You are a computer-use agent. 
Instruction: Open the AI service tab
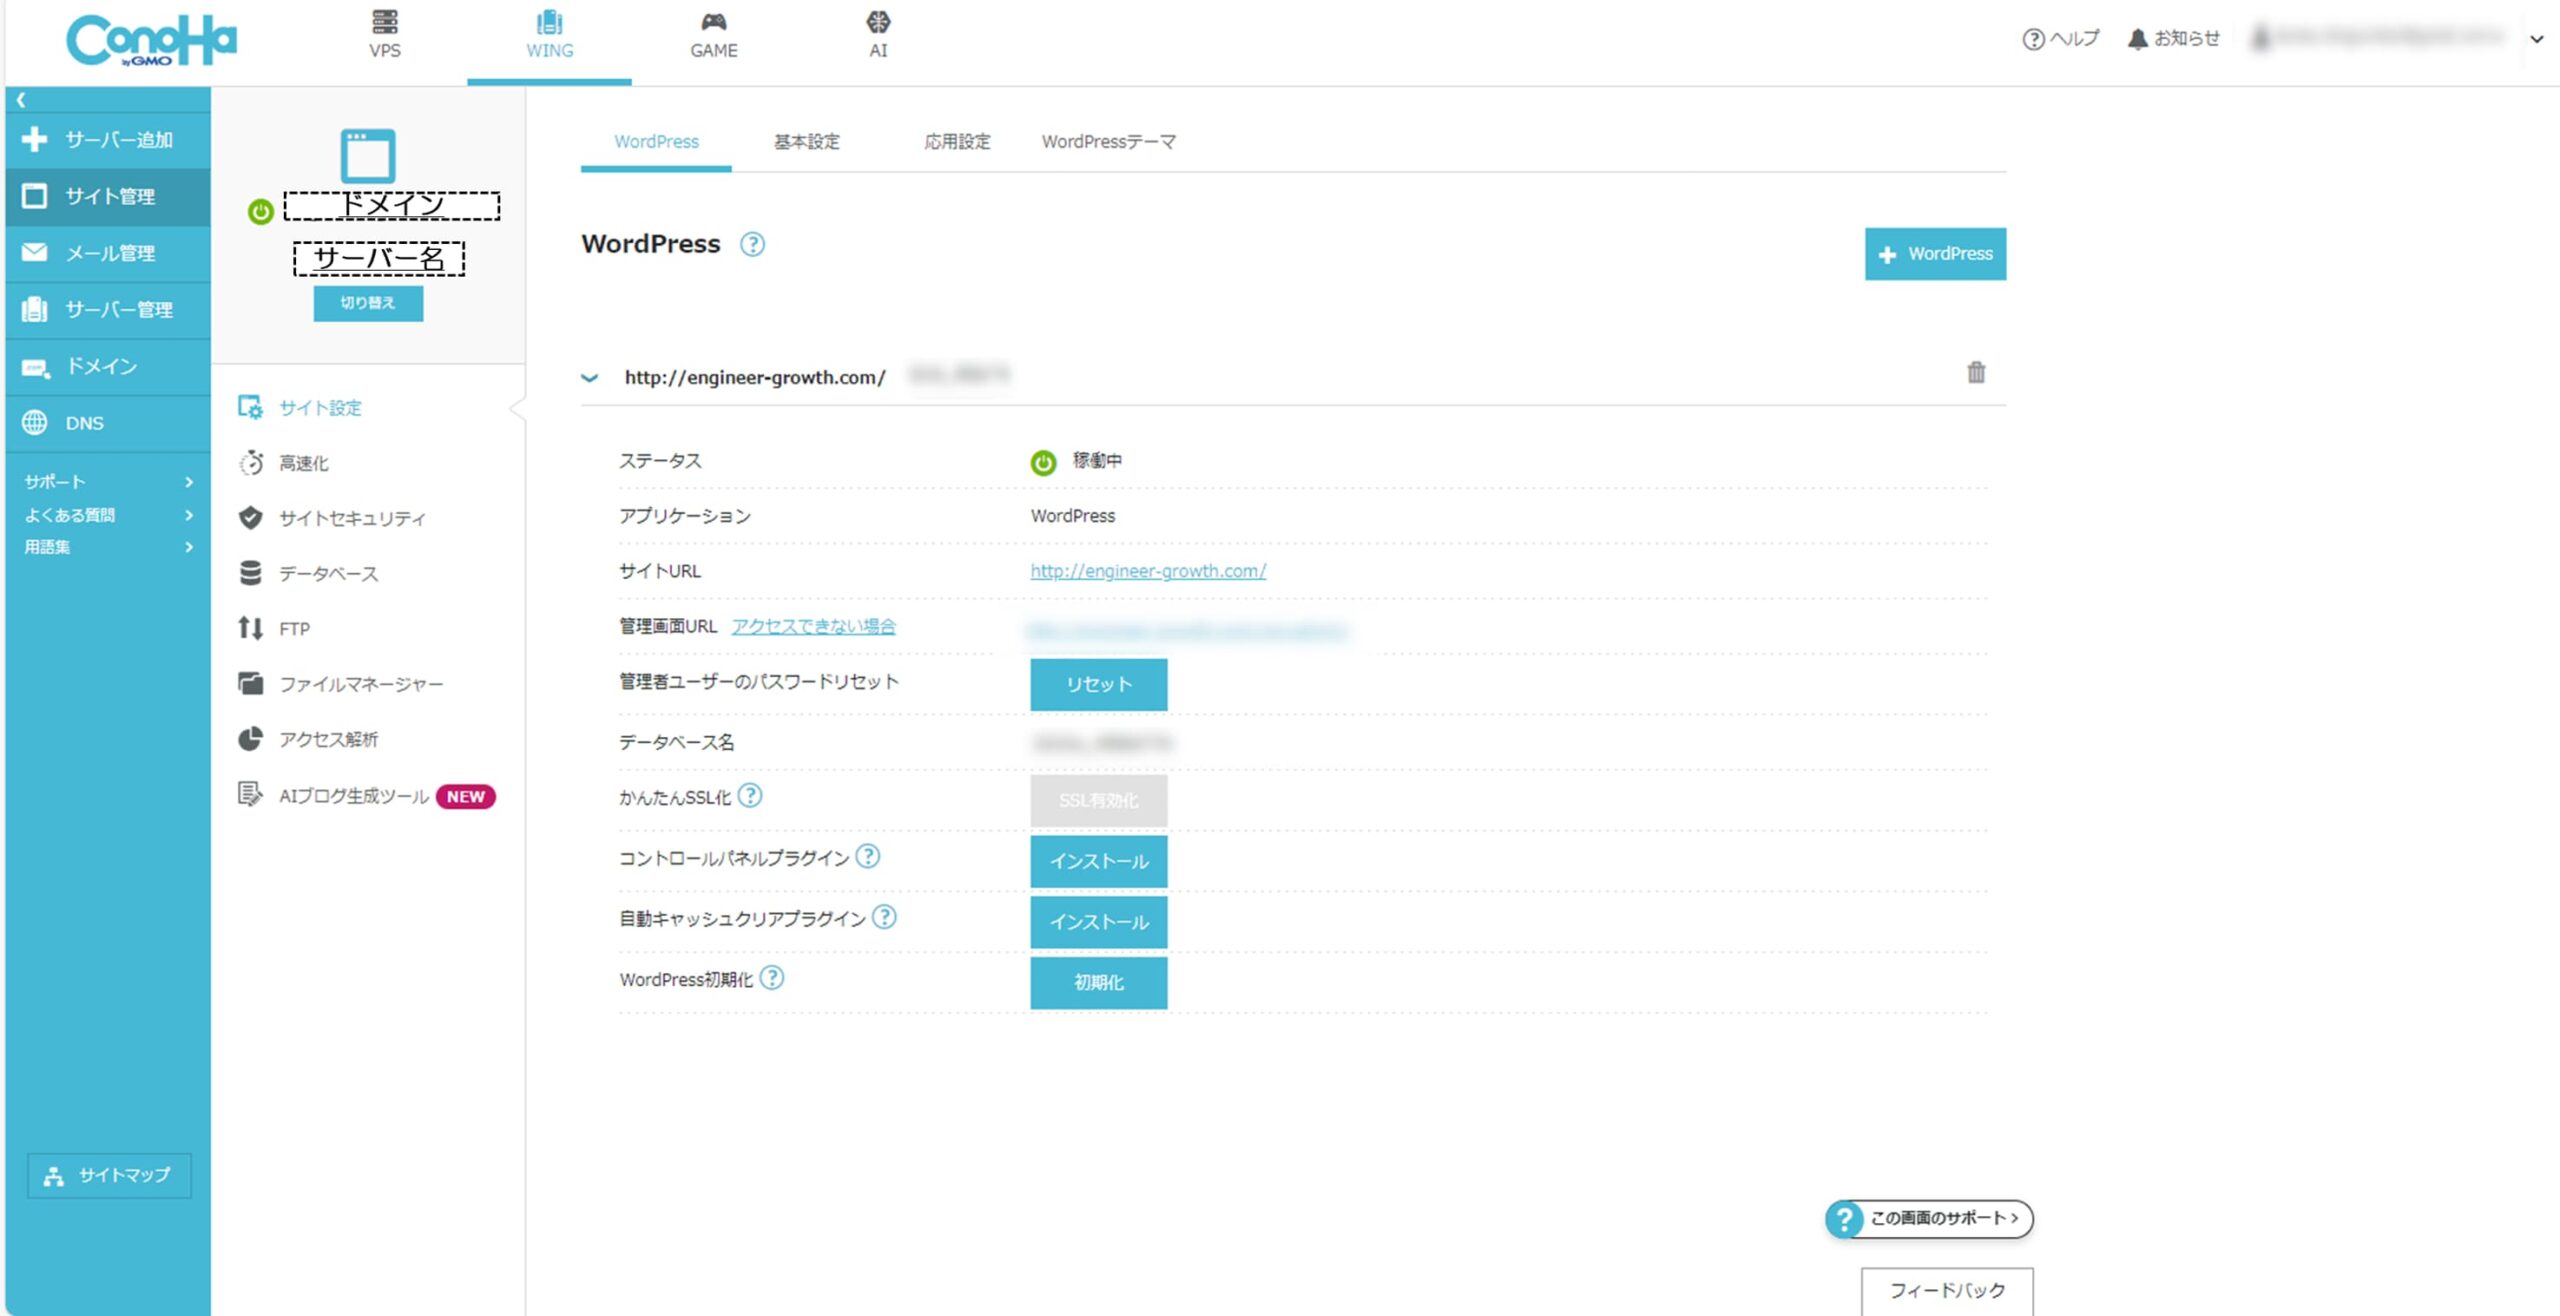click(878, 36)
